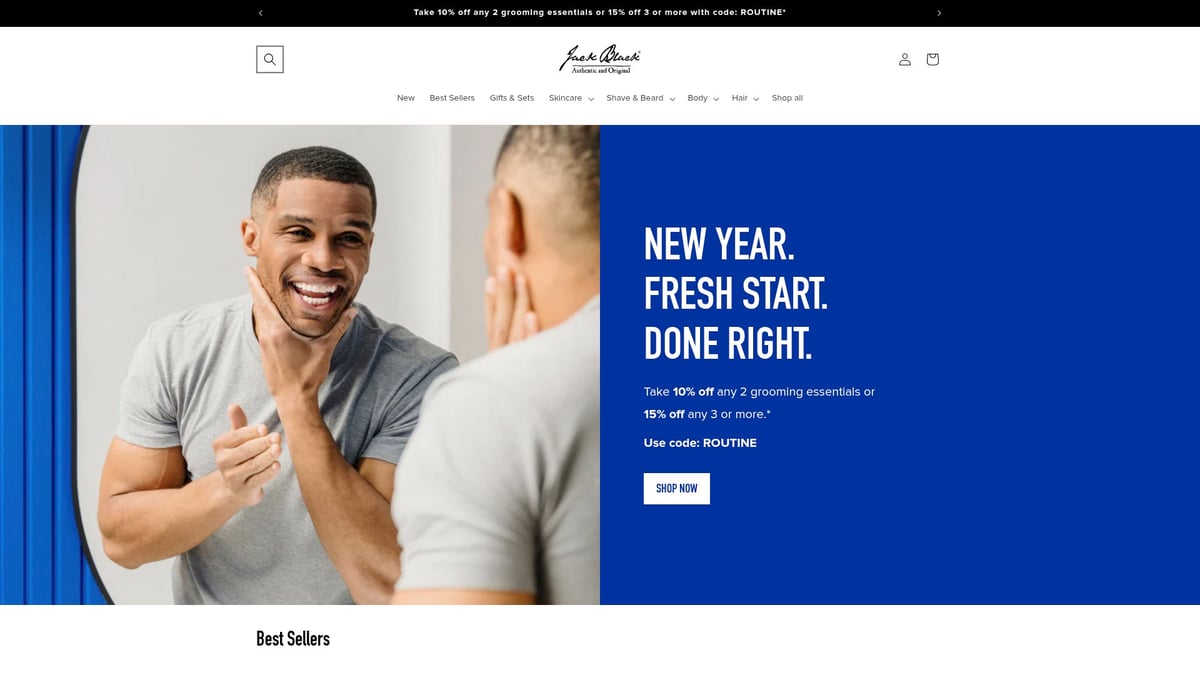Click the hero image of man at mirror

point(300,365)
